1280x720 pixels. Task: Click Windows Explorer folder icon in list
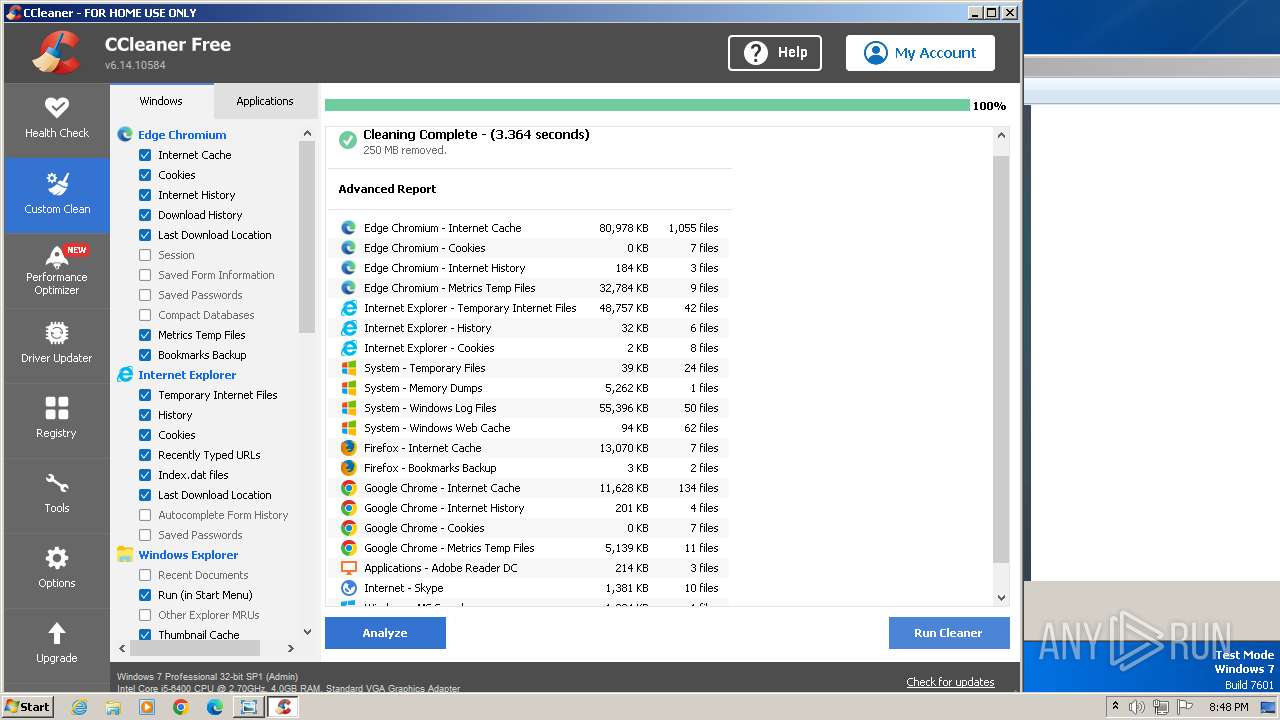click(125, 554)
